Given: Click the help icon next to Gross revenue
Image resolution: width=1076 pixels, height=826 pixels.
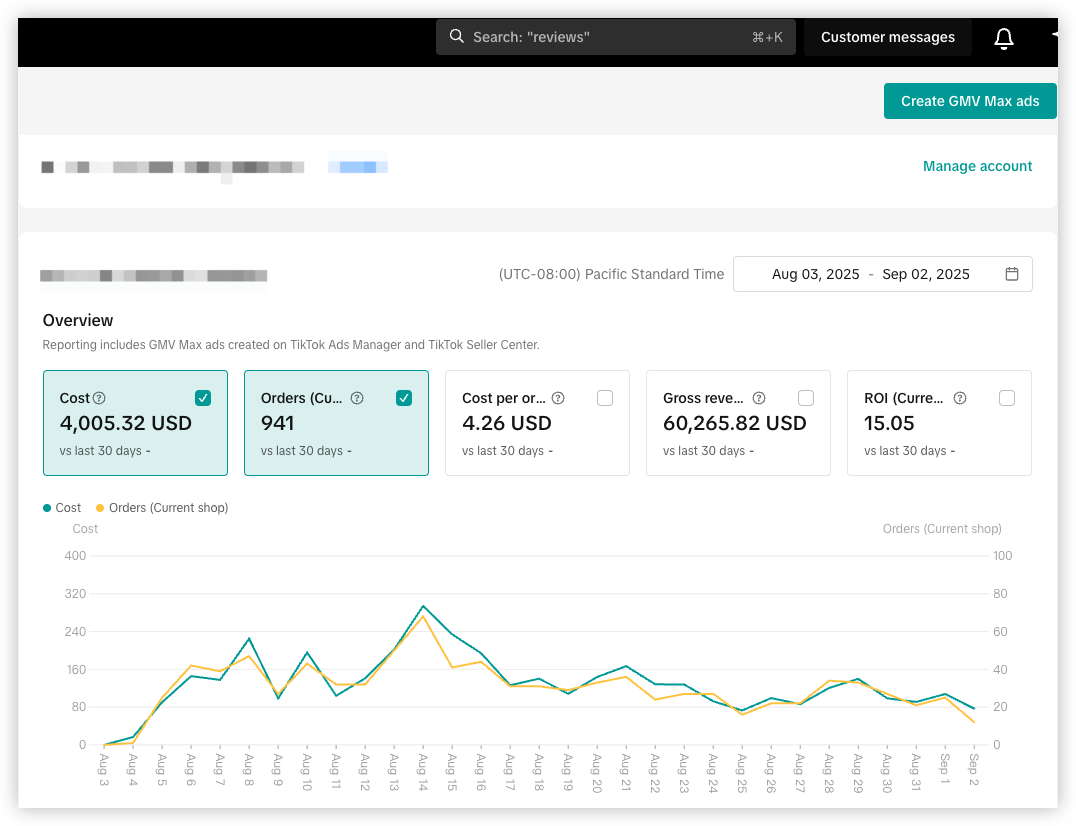Looking at the screenshot, I should click(x=759, y=398).
